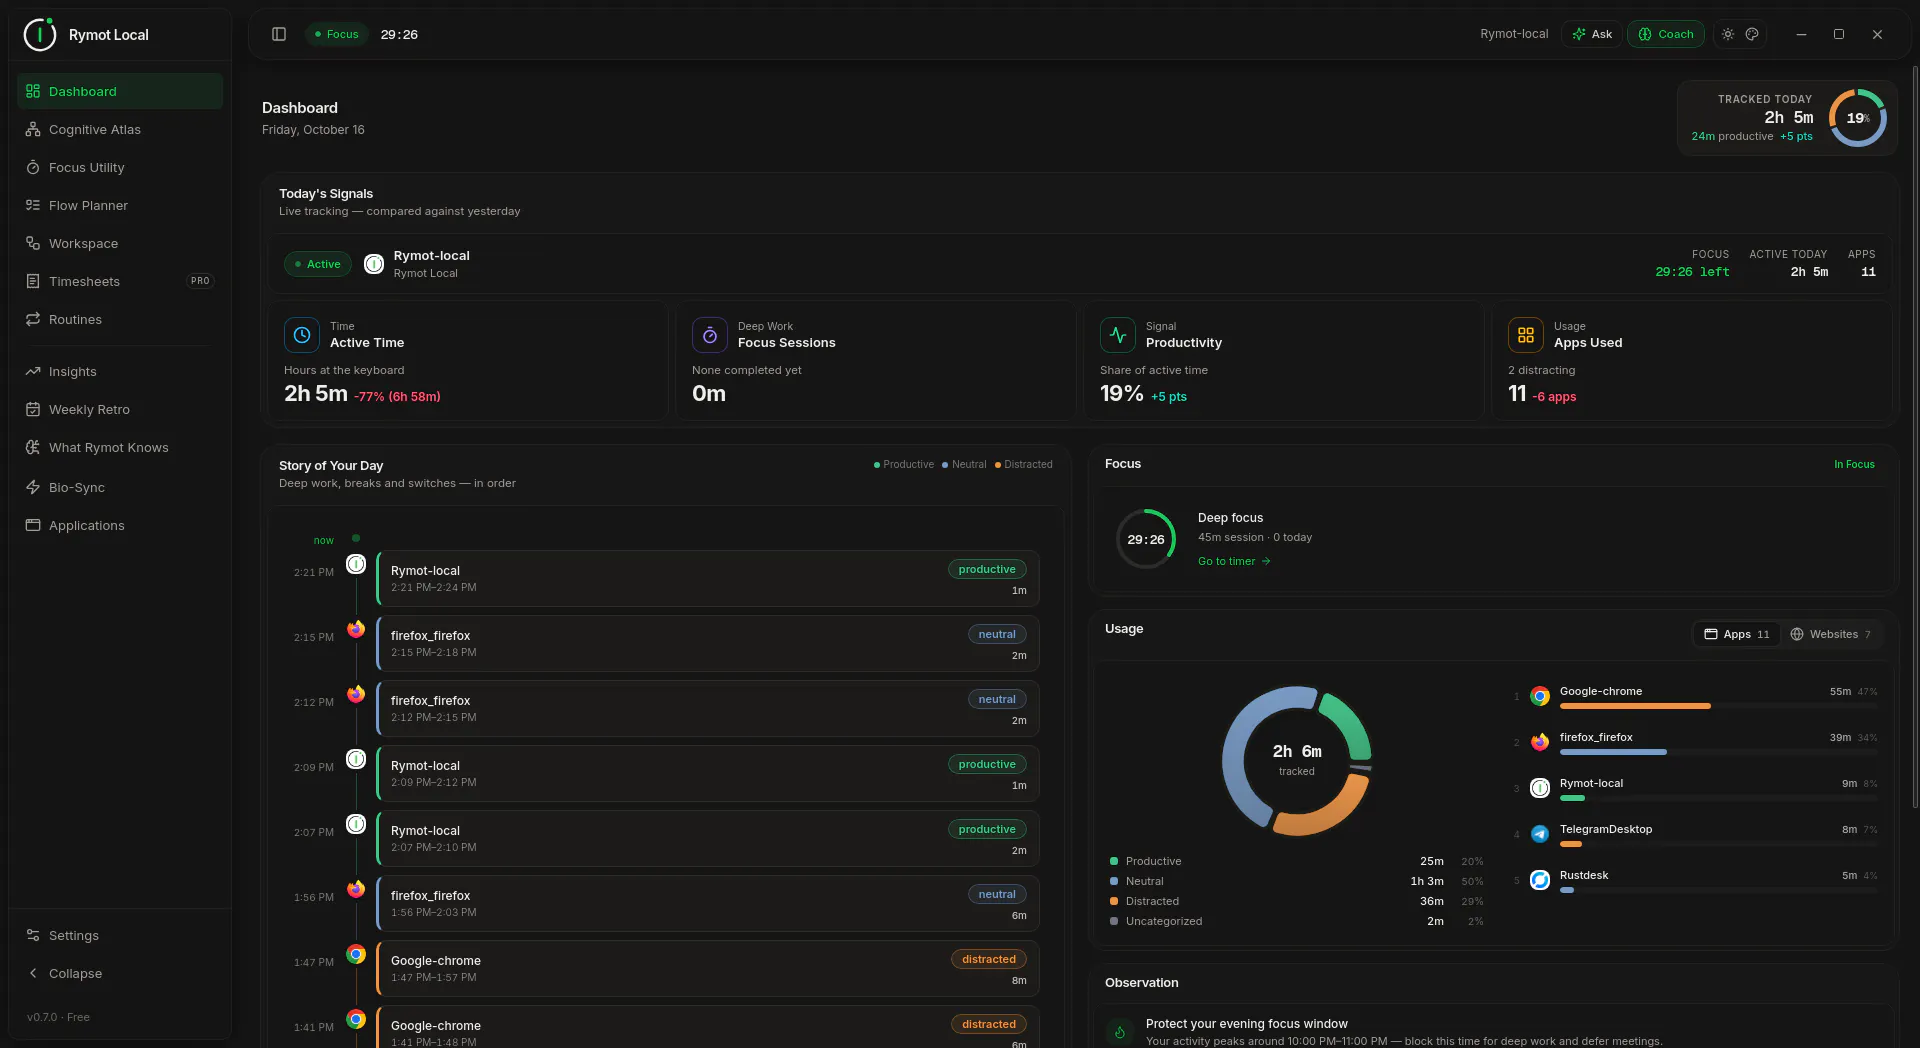
Task: Click the Active status badge
Action: [x=318, y=264]
